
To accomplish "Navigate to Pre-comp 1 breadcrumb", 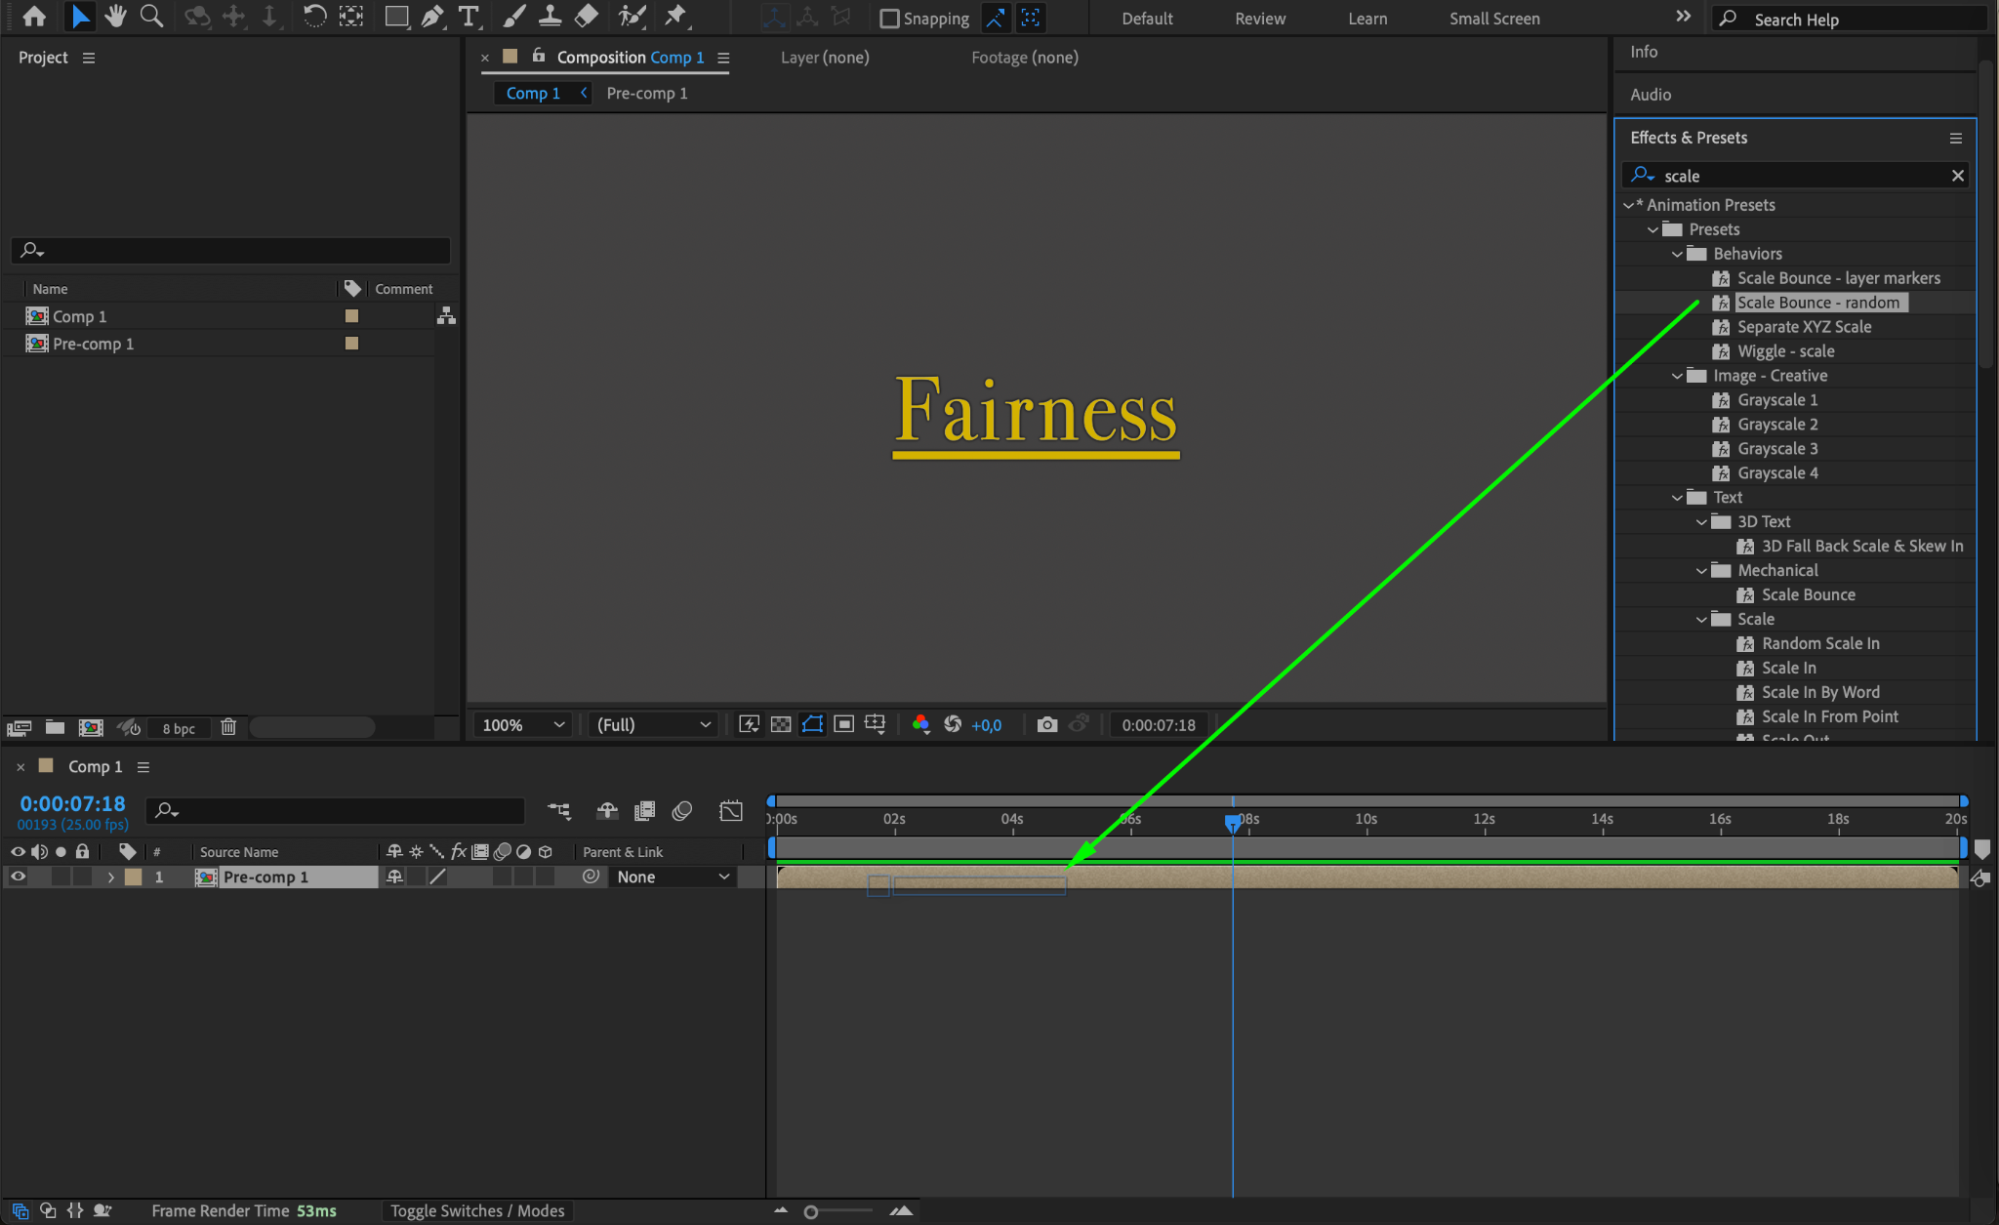I will [647, 93].
